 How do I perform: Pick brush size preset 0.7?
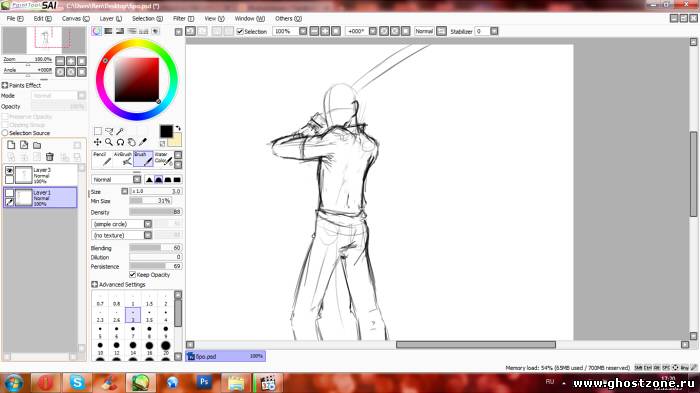100,299
